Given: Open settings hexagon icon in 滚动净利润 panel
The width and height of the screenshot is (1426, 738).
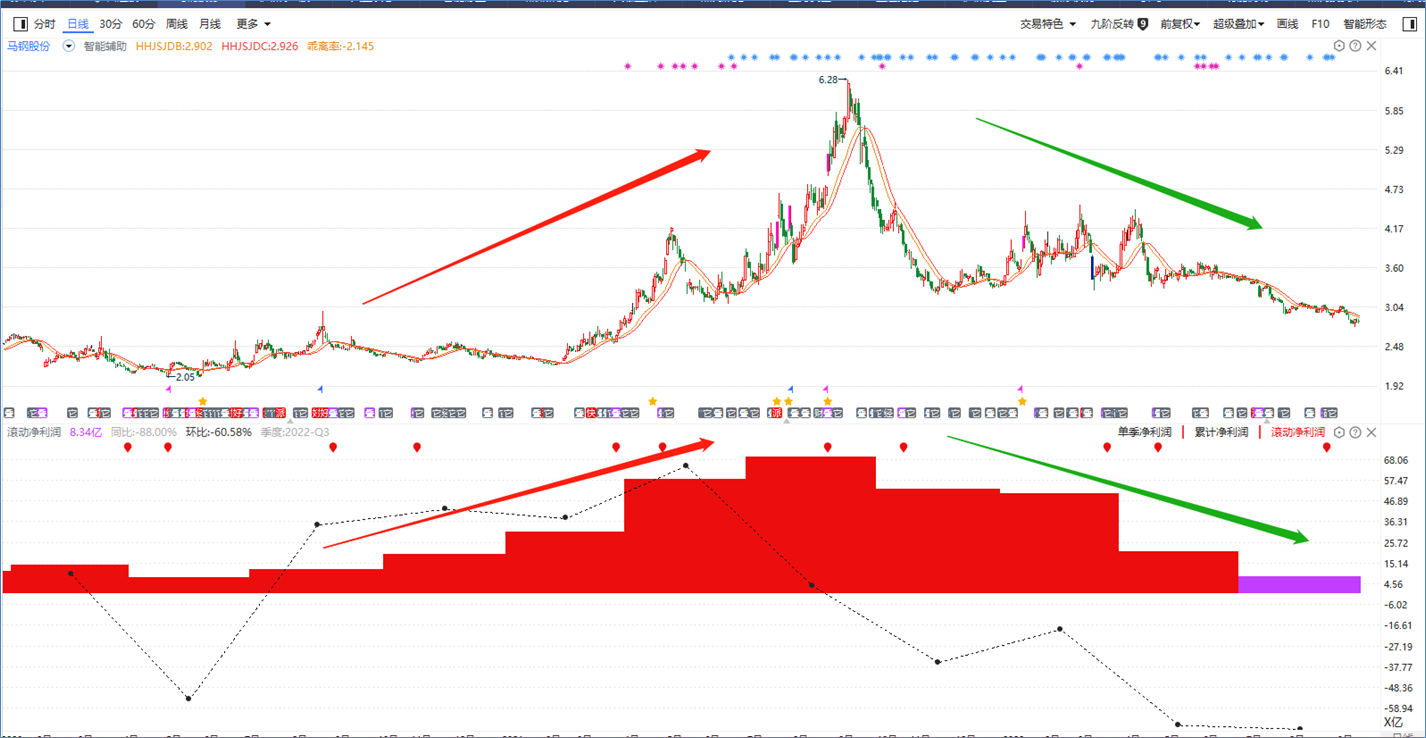Looking at the screenshot, I should [x=1340, y=433].
